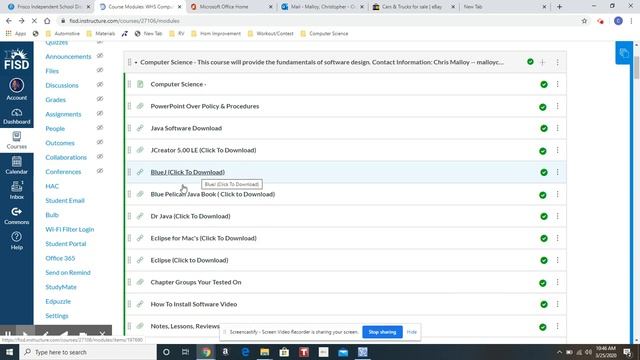Toggle publish status of How To Install Software Video

[544, 304]
